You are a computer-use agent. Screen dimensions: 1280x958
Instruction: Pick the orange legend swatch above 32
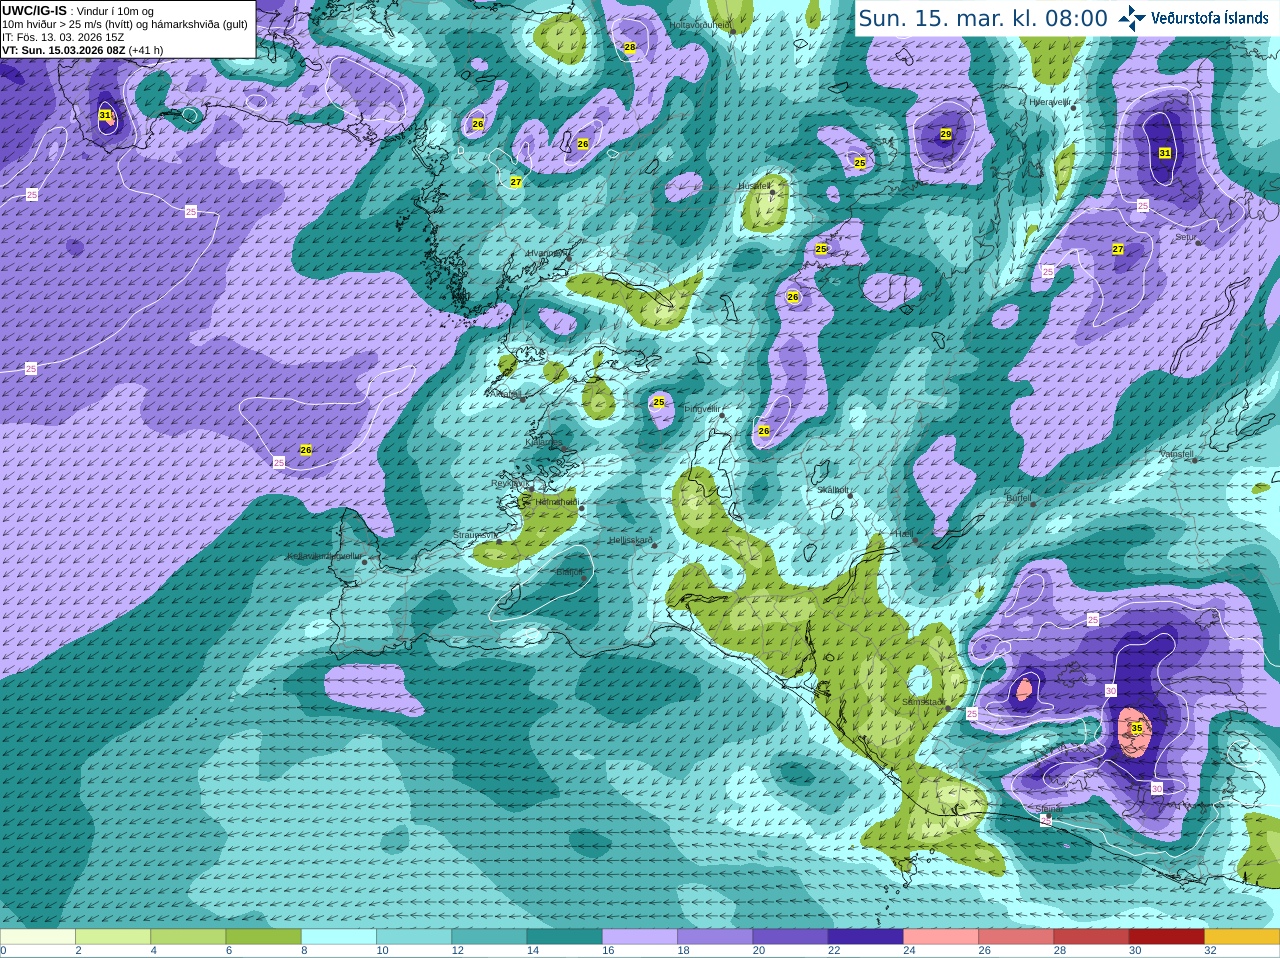[x=1242, y=937]
